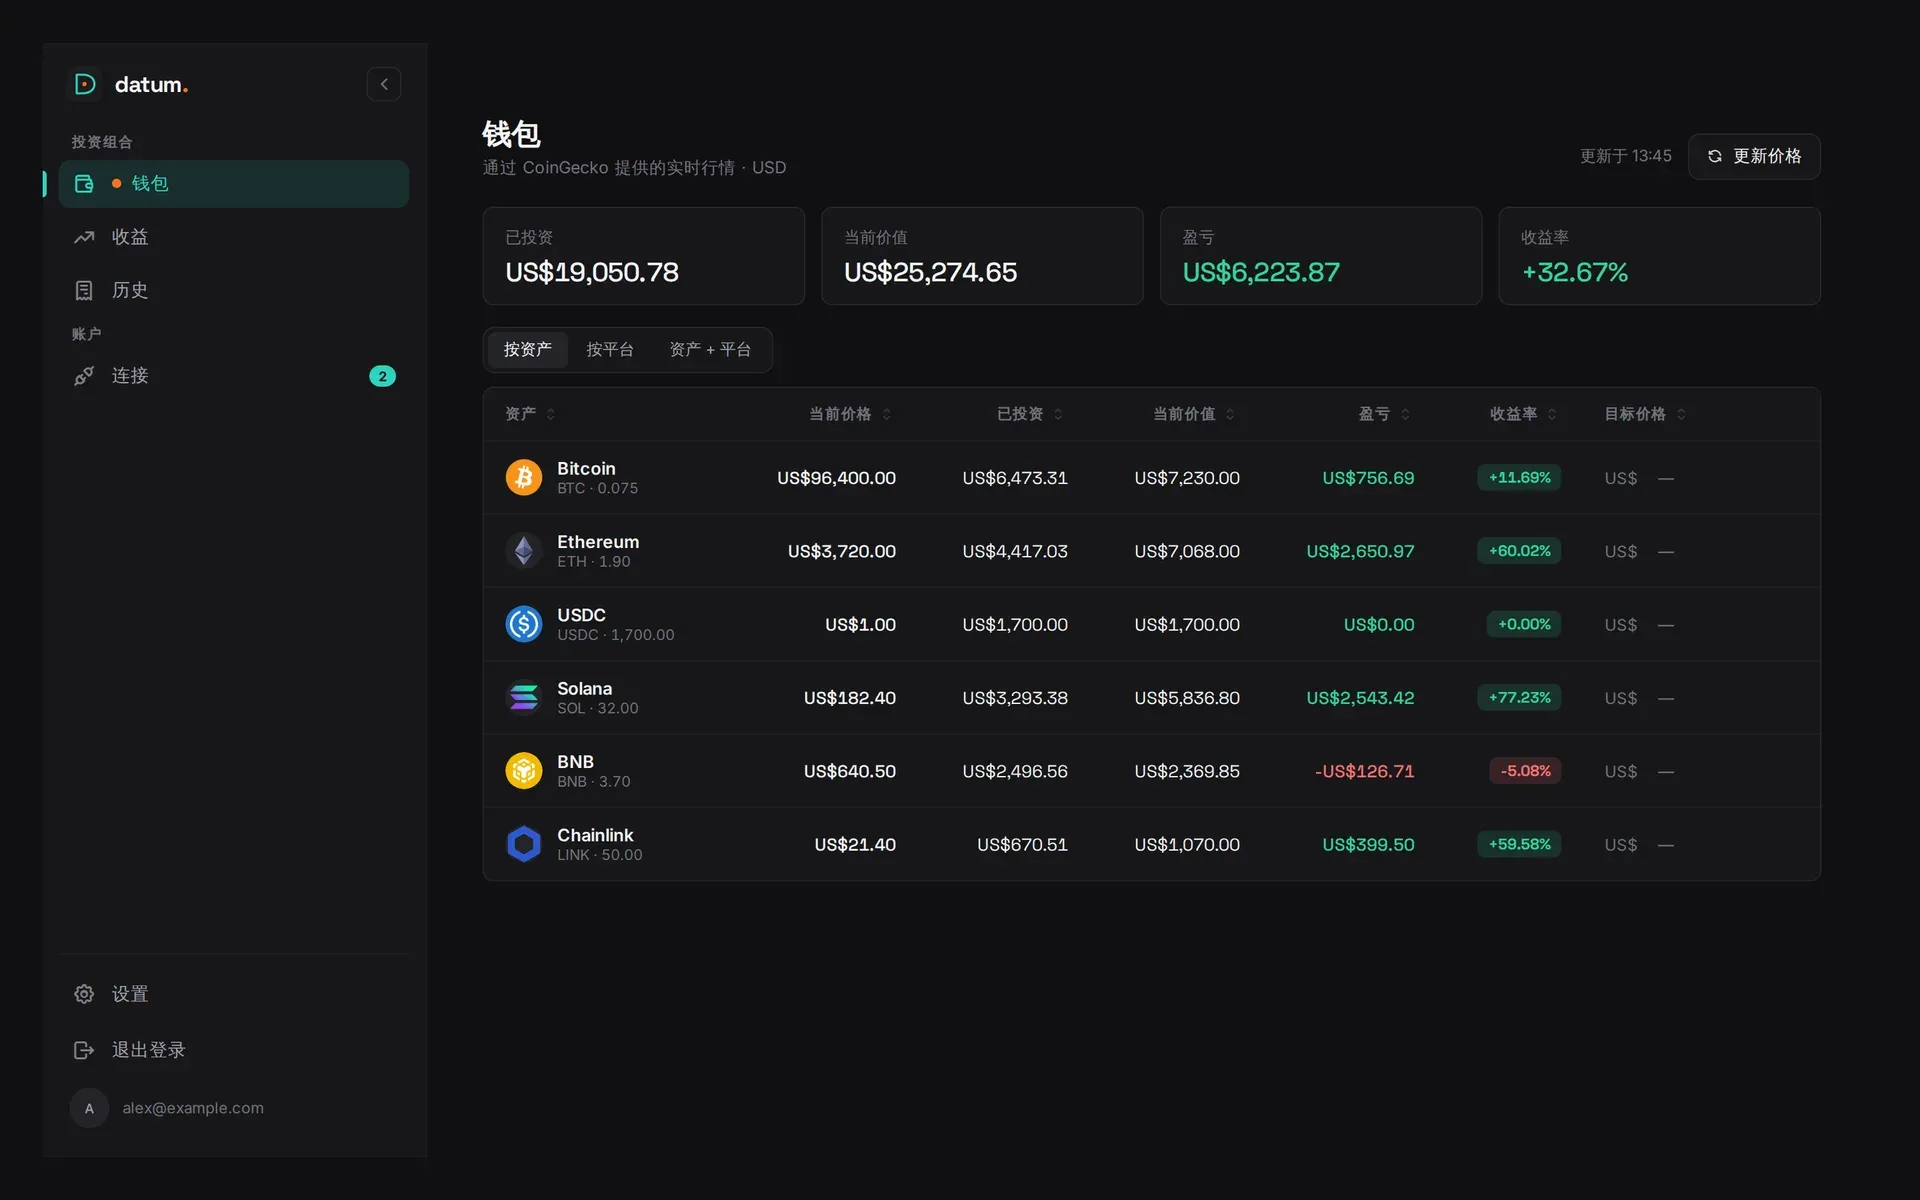Click the Ethereum coin icon
The image size is (1920, 1200).
(x=524, y=551)
